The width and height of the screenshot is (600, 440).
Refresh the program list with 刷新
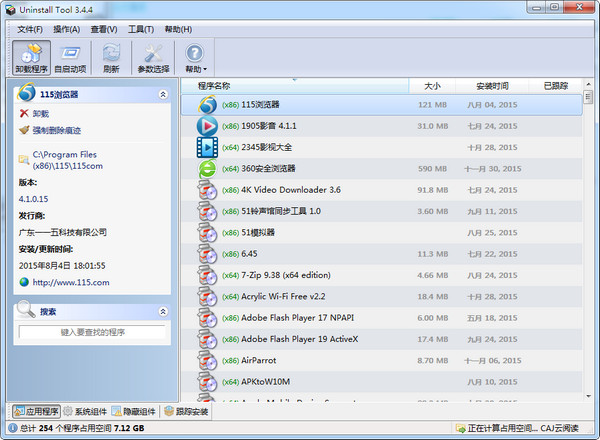111,58
